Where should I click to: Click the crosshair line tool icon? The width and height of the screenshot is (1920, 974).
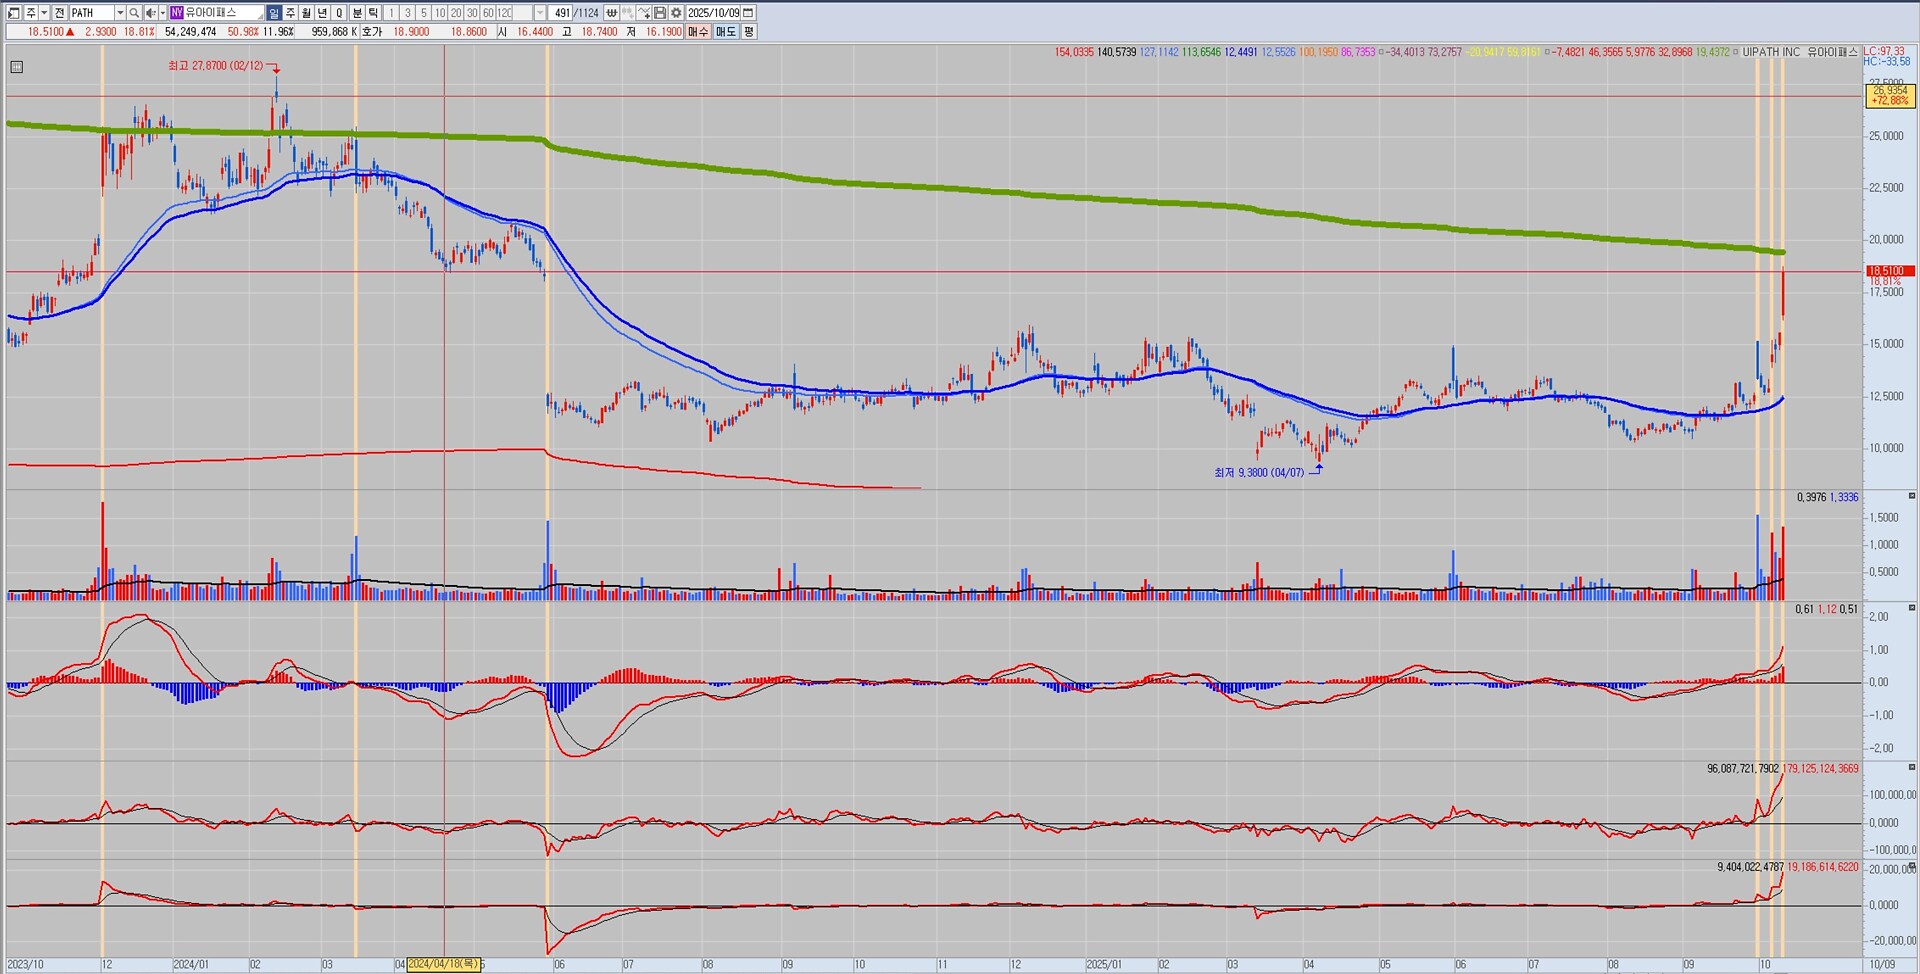[x=643, y=13]
